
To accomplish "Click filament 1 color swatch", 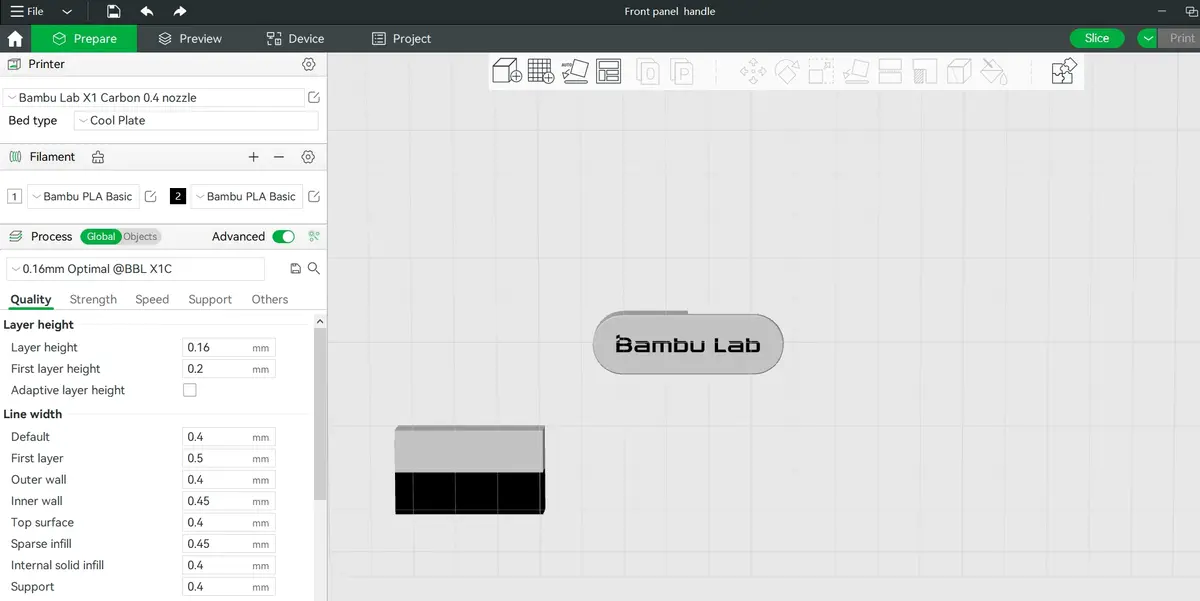I will [14, 196].
